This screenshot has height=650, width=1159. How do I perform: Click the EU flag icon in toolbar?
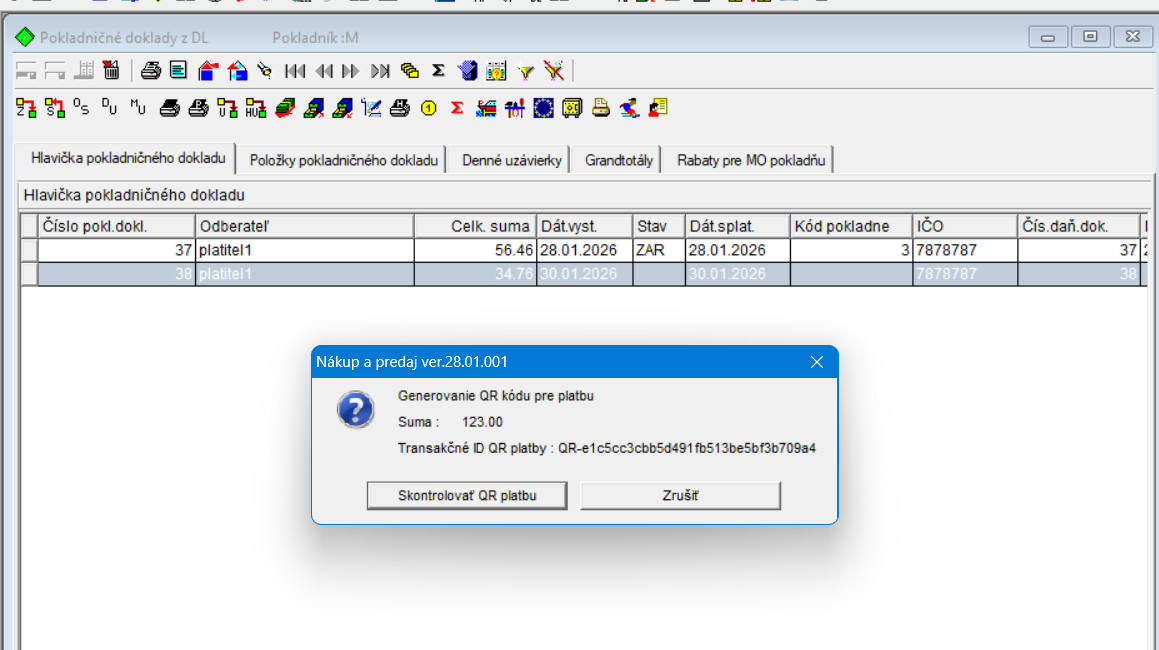pos(543,108)
